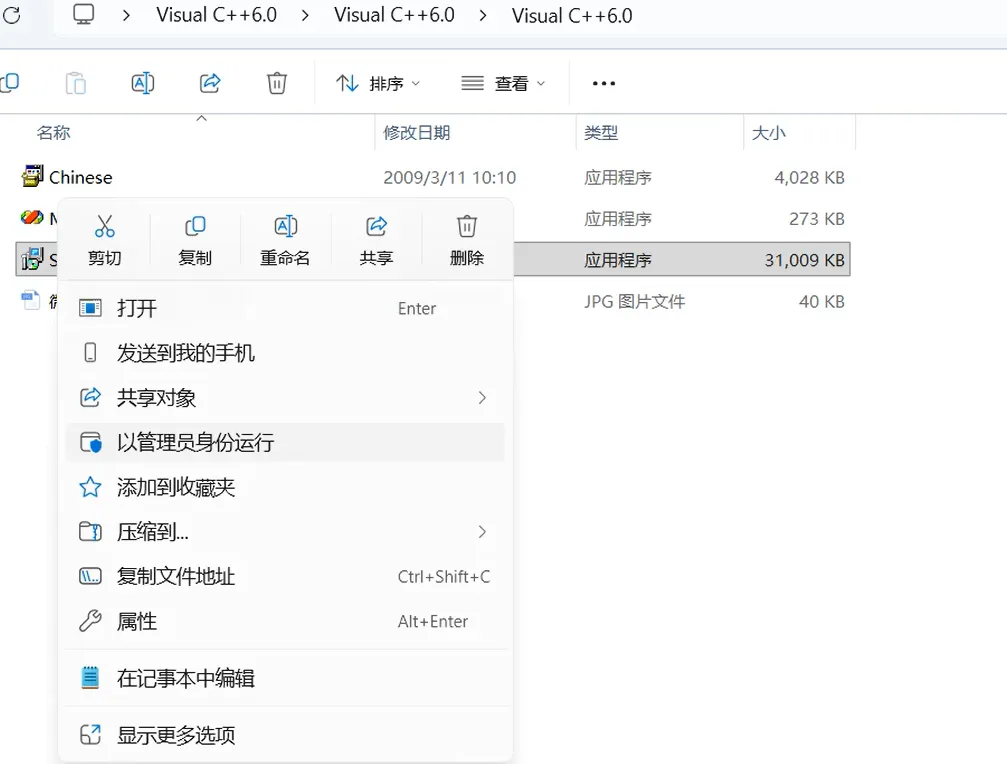Open the three-dot more options menu
1007x764 pixels.
pos(604,83)
